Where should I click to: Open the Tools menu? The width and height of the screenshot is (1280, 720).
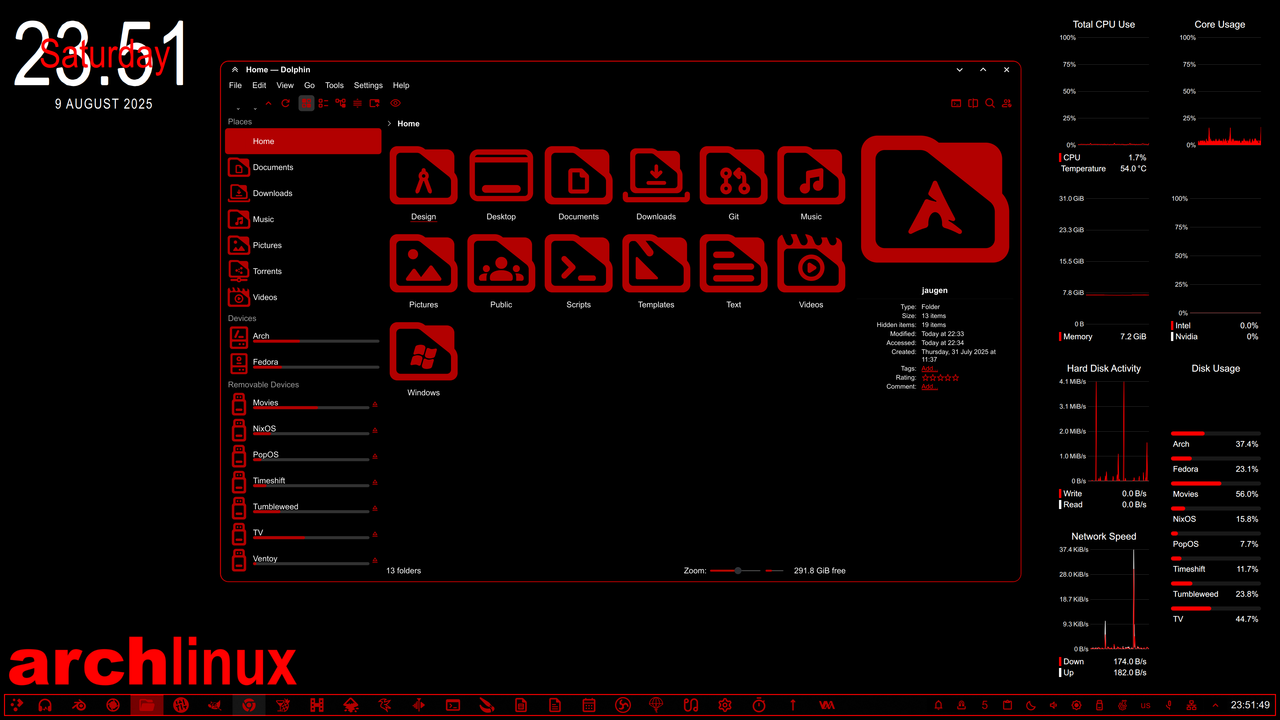(334, 85)
